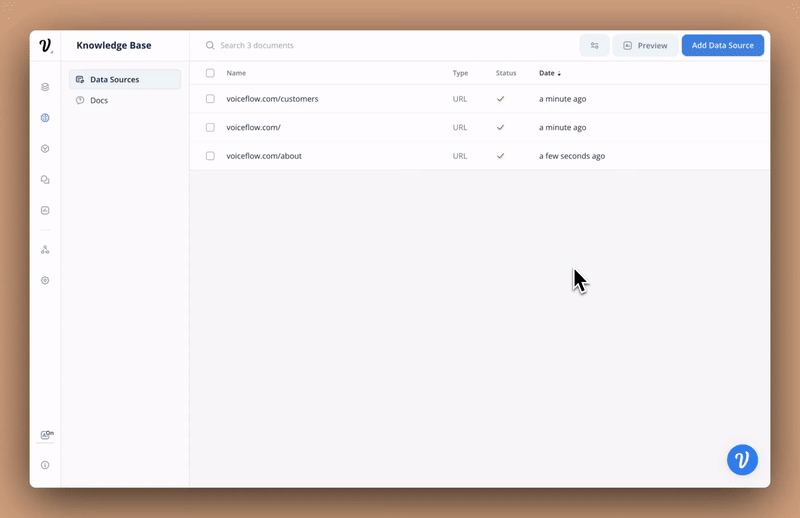The width and height of the screenshot is (800, 518).
Task: Open the connected nodes icon in sidebar
Action: coord(45,250)
